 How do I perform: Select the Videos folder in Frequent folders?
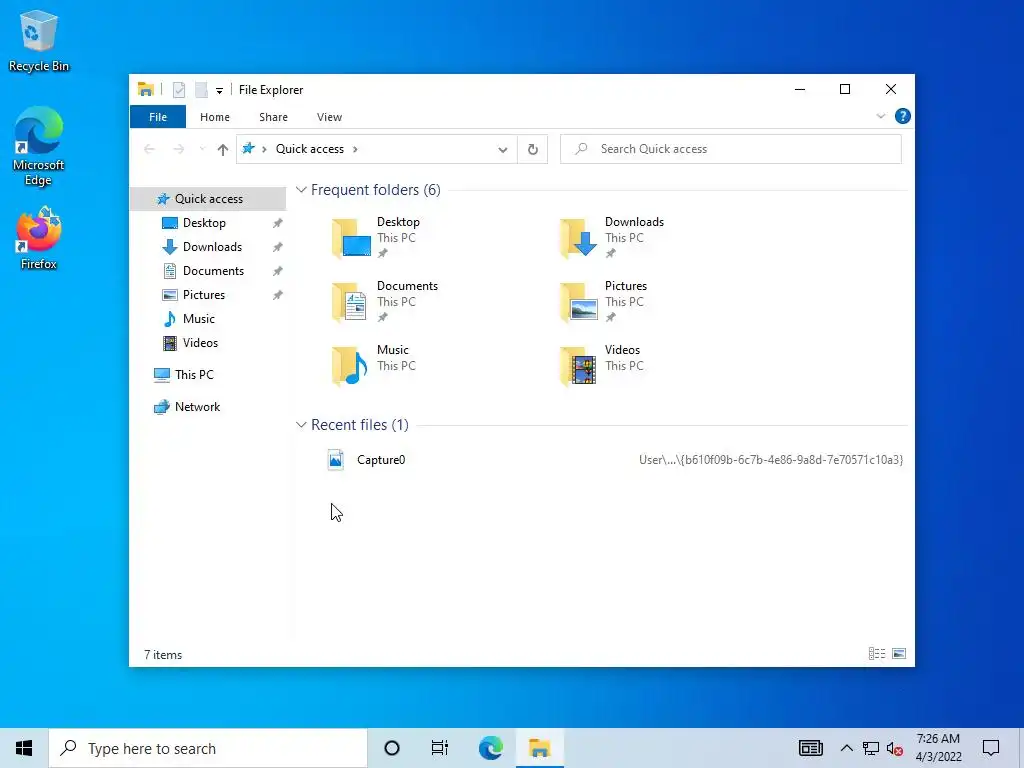[602, 365]
